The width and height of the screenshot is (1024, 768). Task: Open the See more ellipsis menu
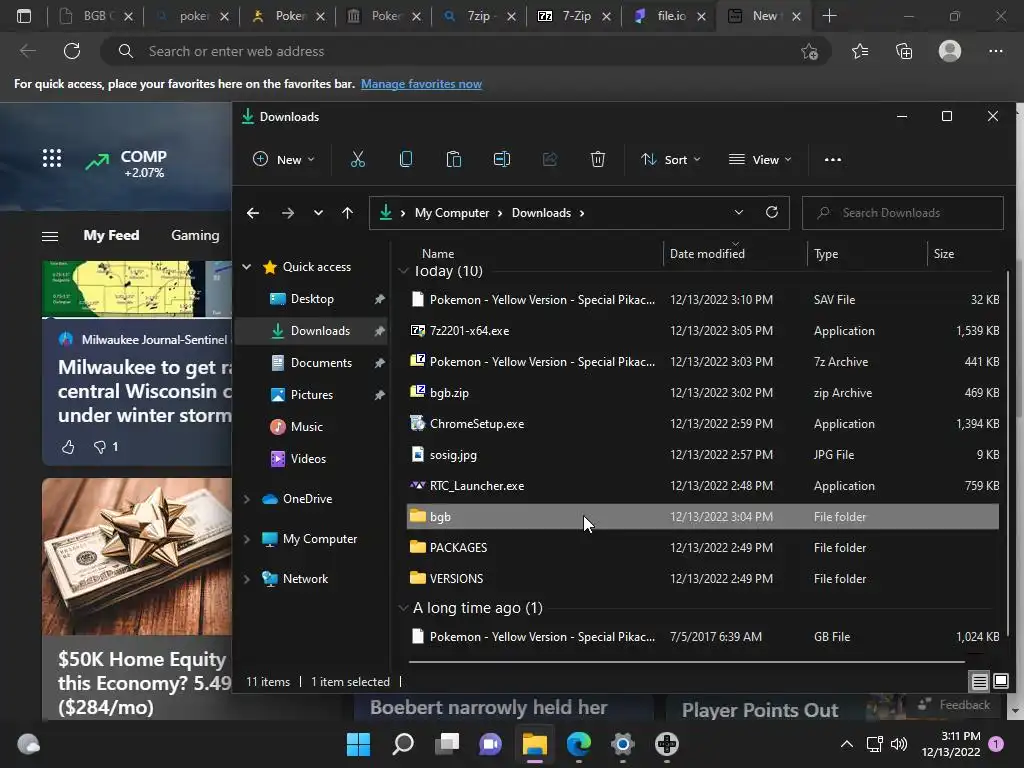pos(832,160)
